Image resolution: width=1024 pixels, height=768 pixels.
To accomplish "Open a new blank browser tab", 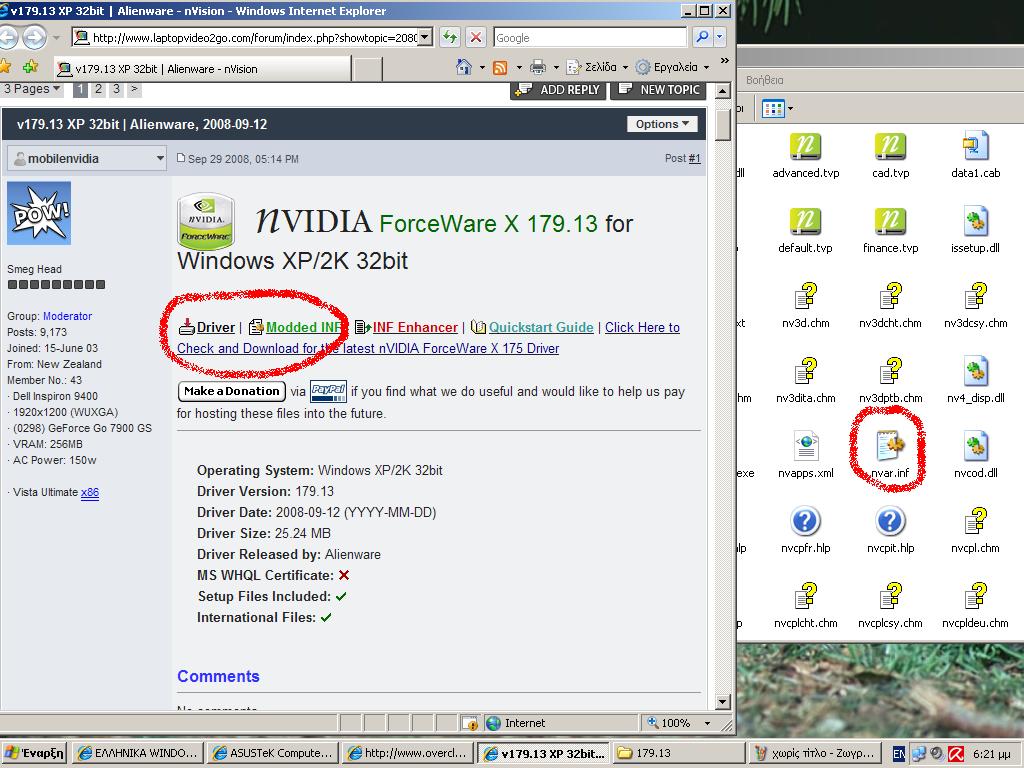I will point(368,69).
